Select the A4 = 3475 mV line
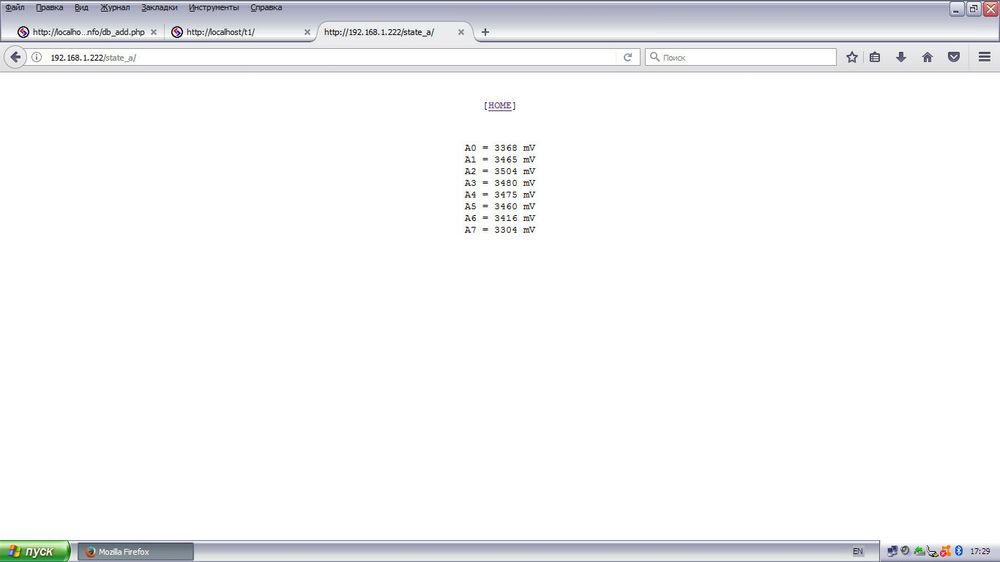Image resolution: width=1000 pixels, height=562 pixels. click(x=499, y=195)
